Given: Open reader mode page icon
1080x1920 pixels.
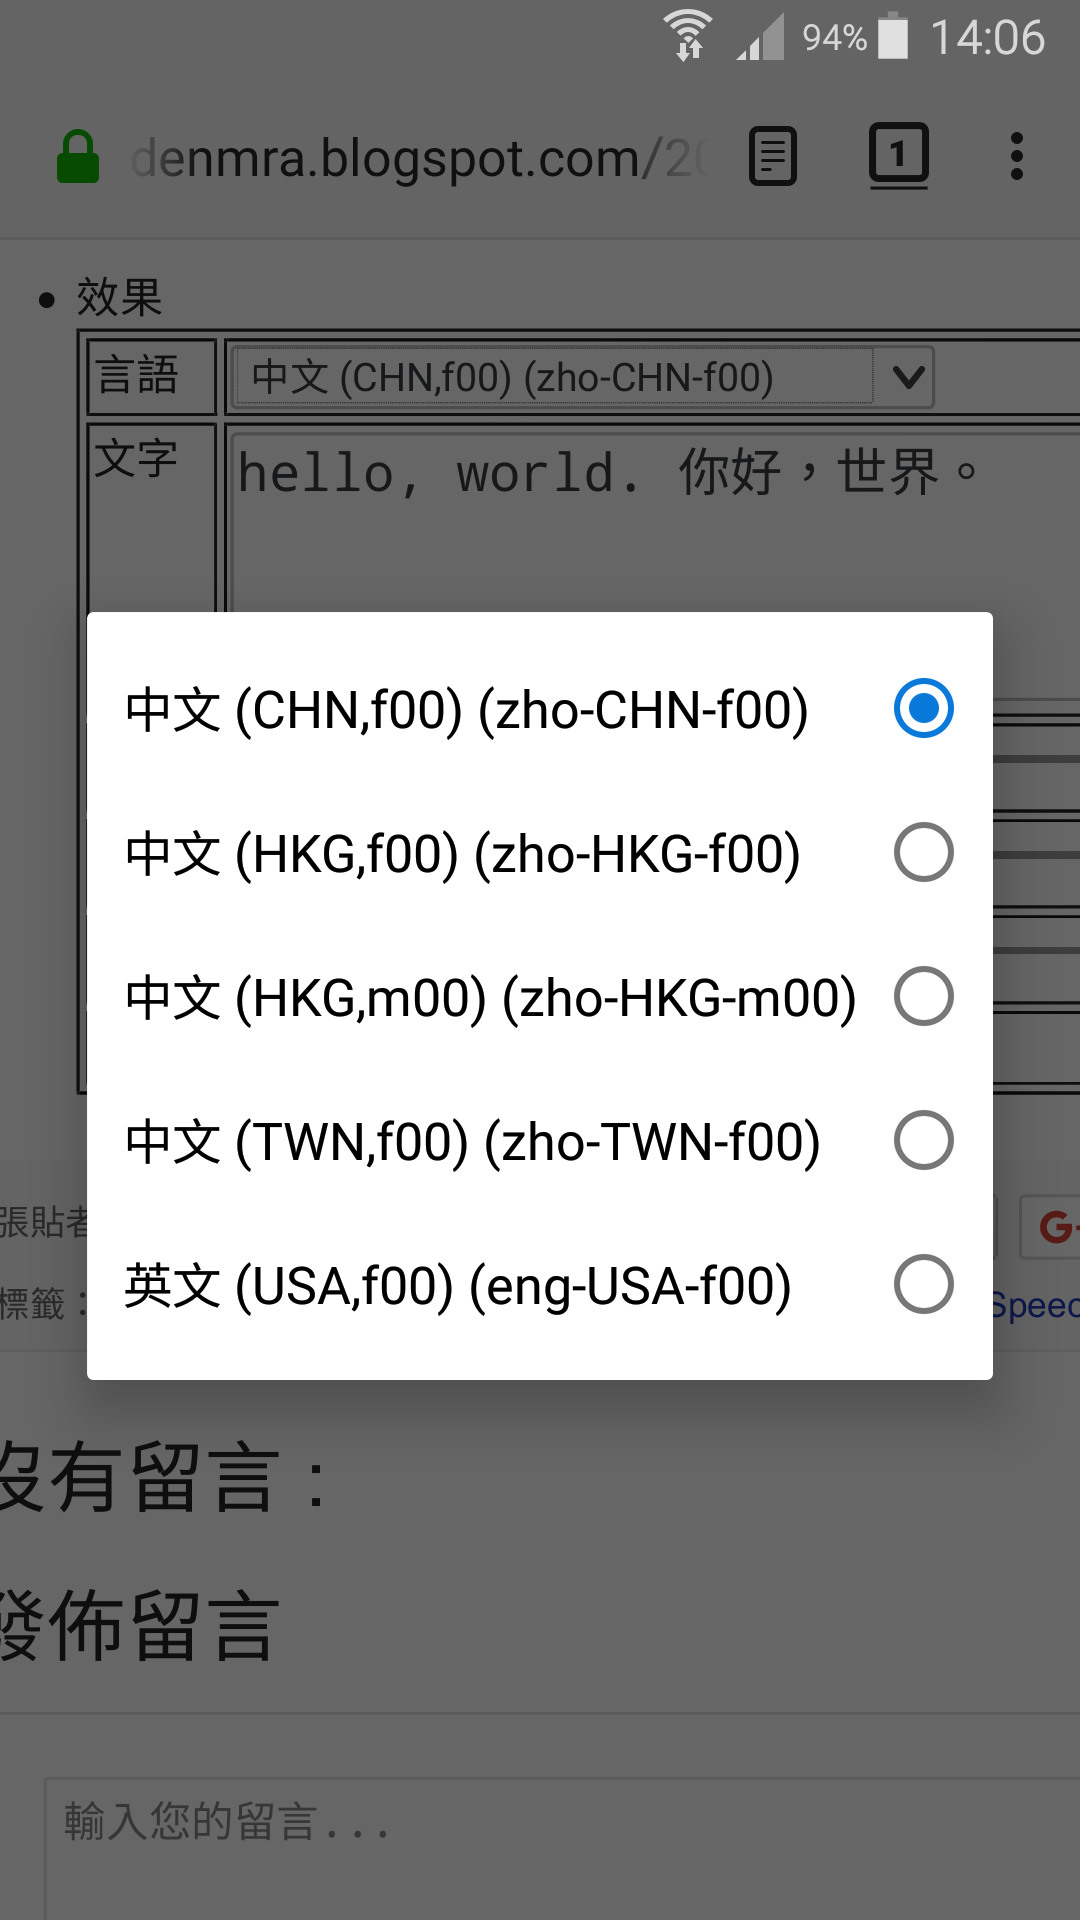Looking at the screenshot, I should 773,157.
